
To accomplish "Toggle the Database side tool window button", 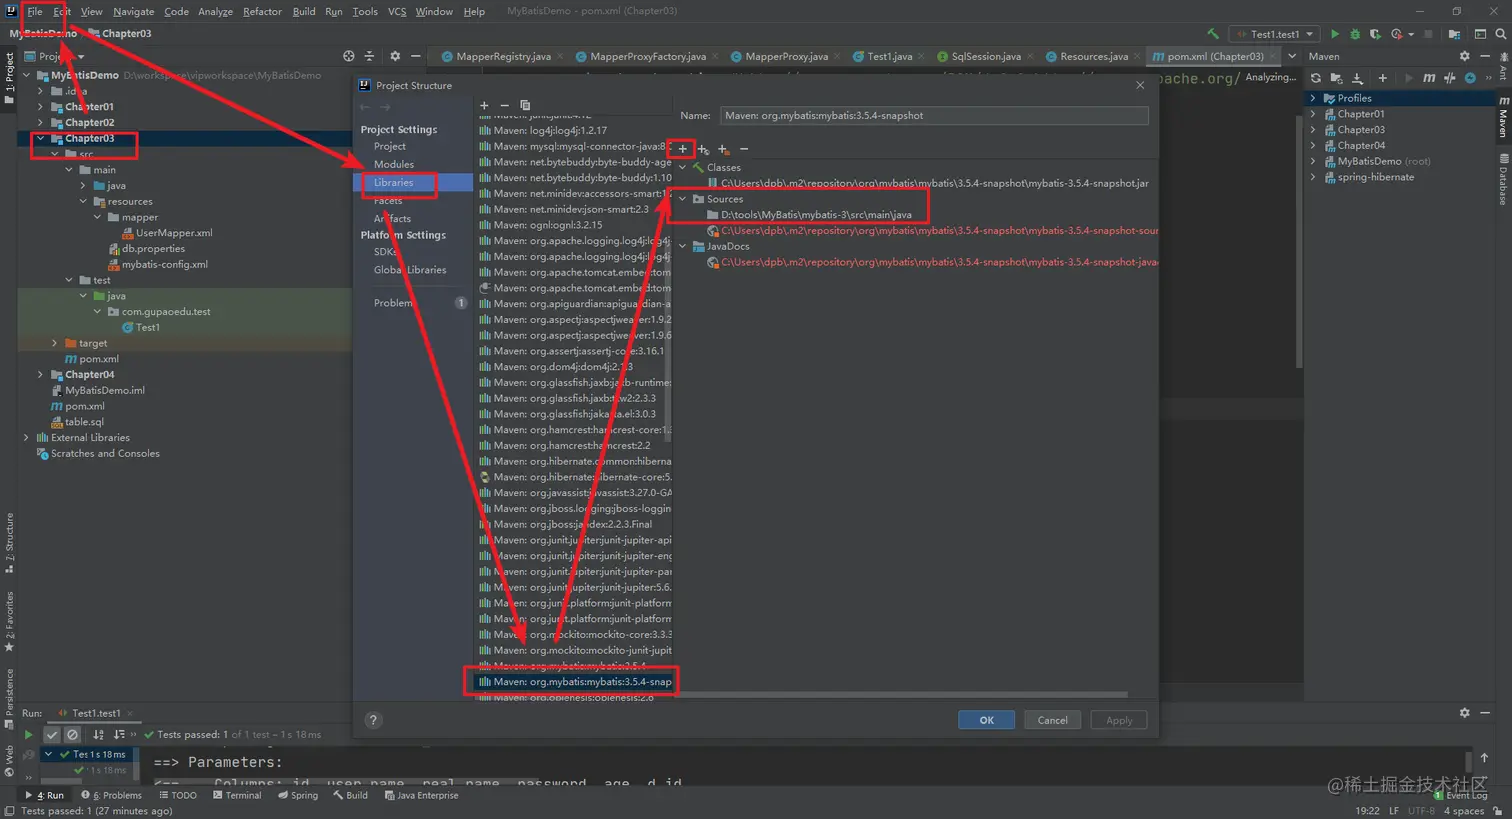I will 1503,179.
